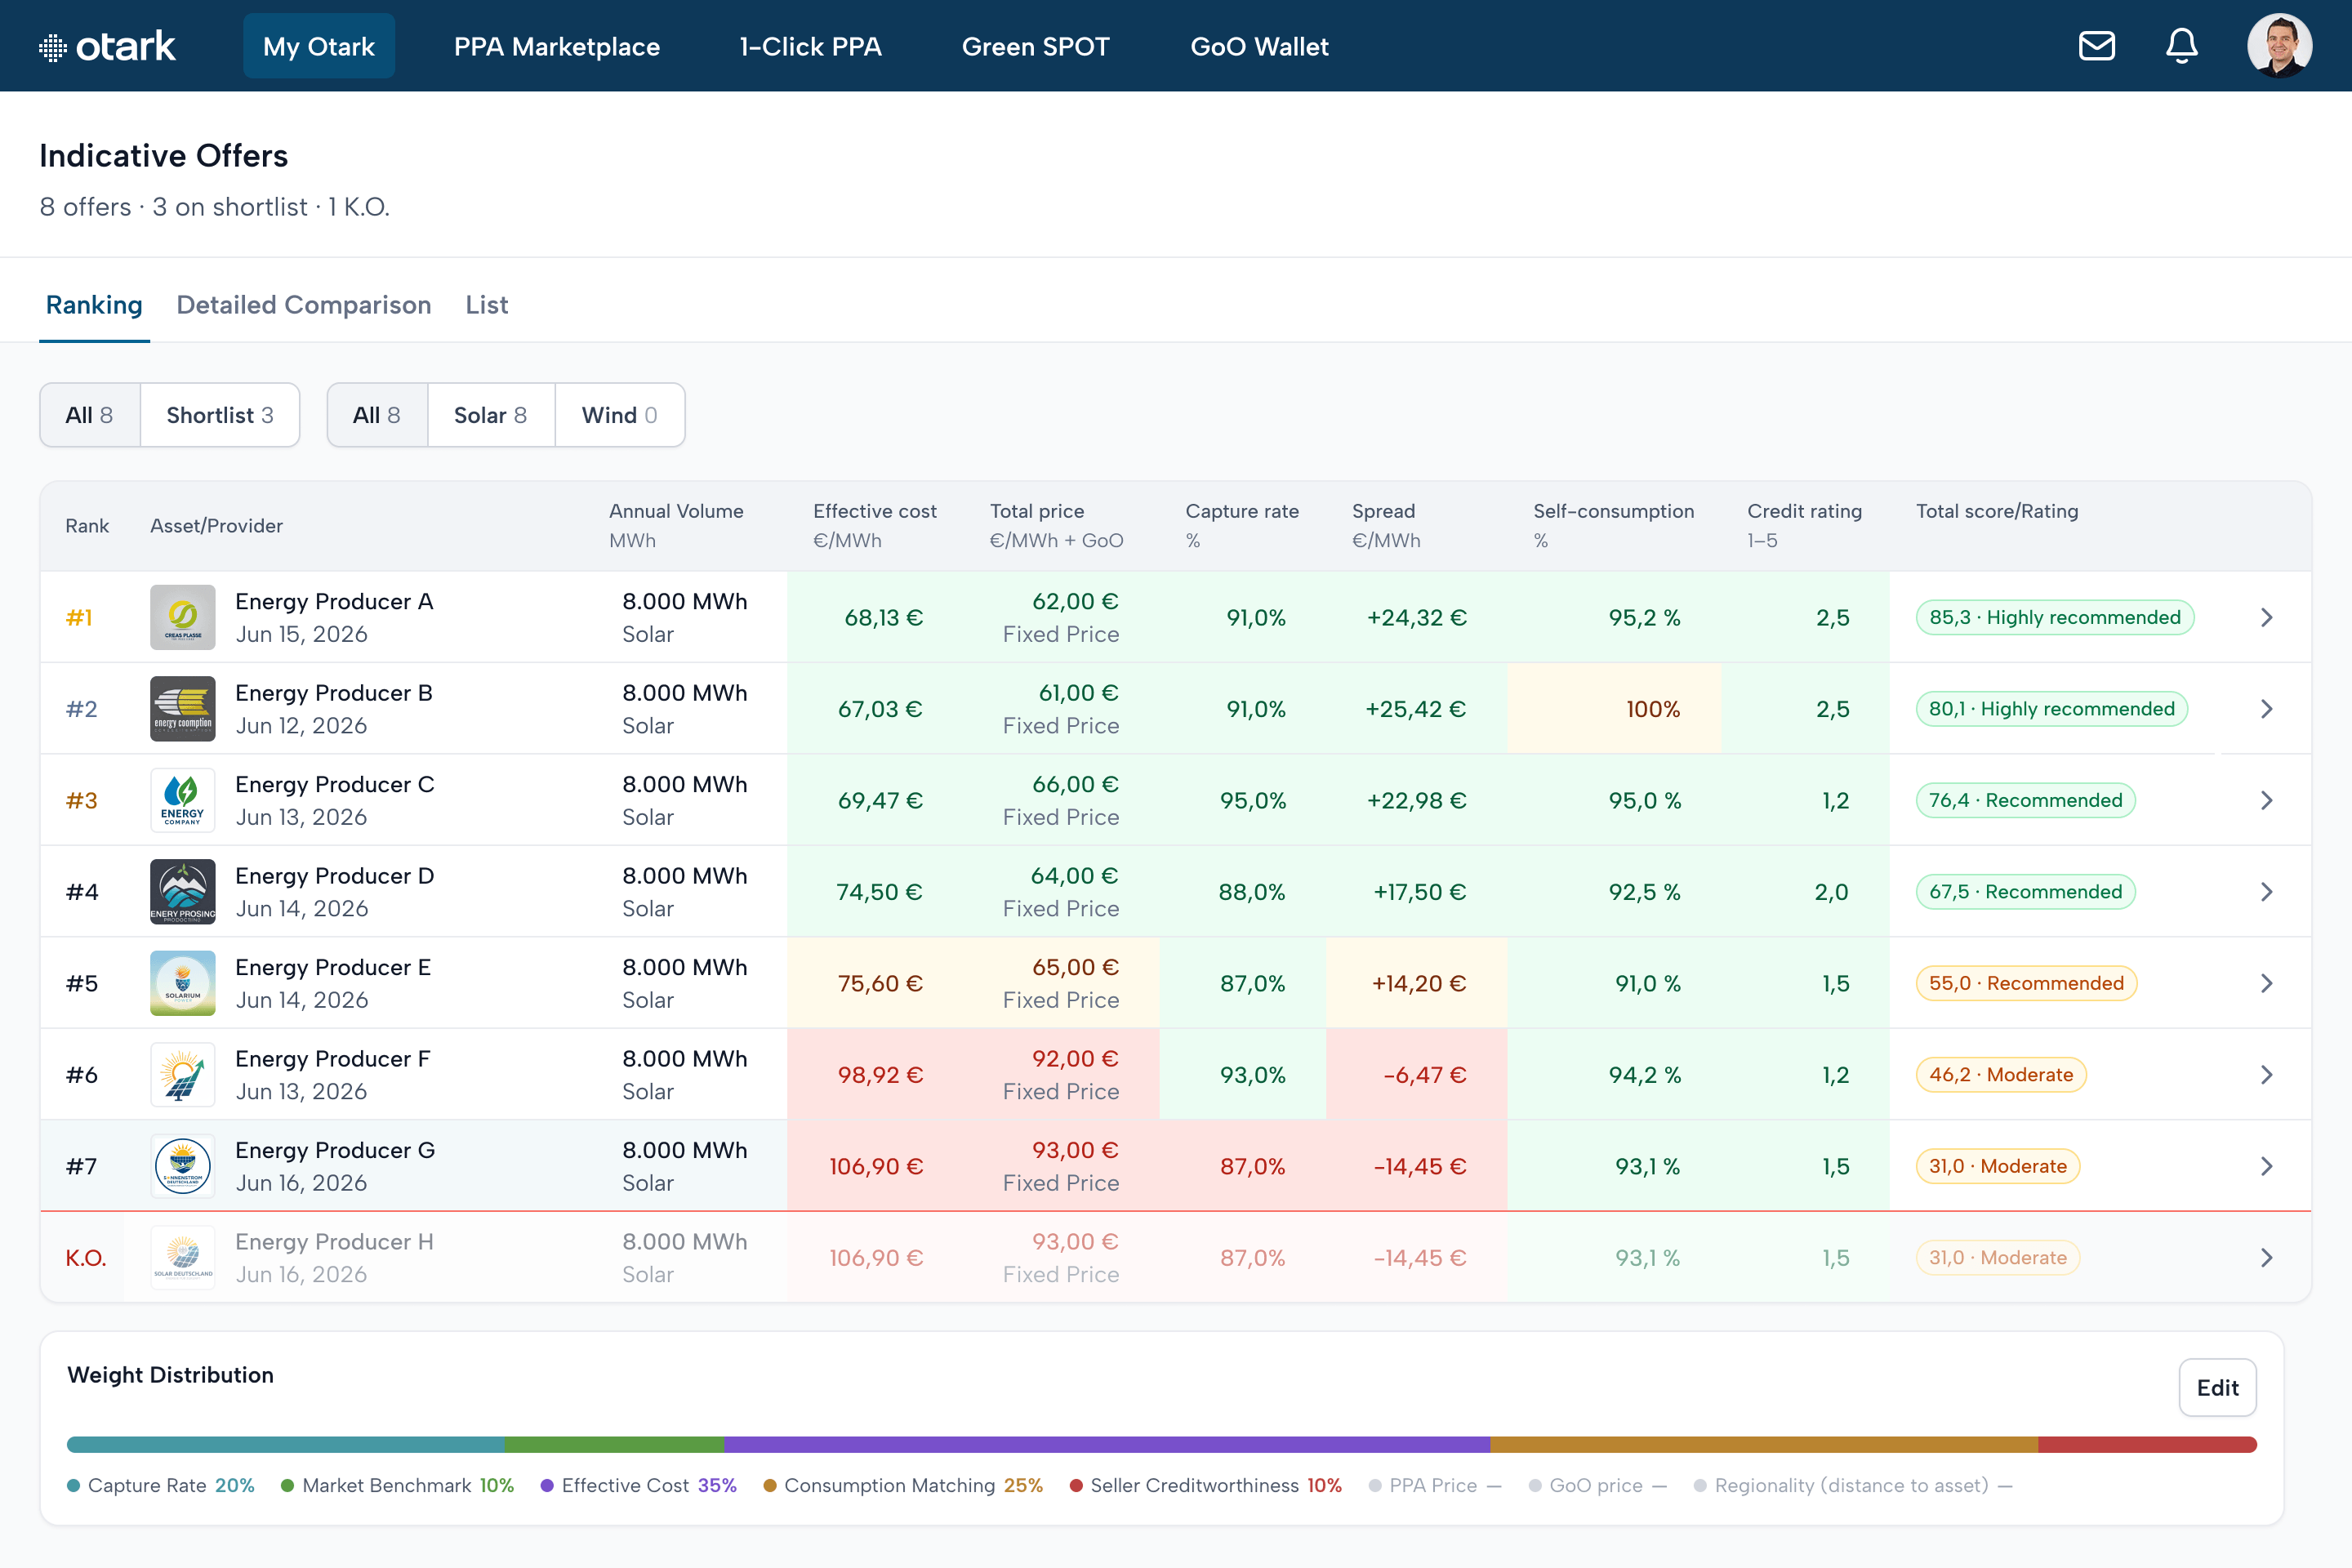Select All 8 technology filter
The width and height of the screenshot is (2352, 1568).
pyautogui.click(x=377, y=415)
